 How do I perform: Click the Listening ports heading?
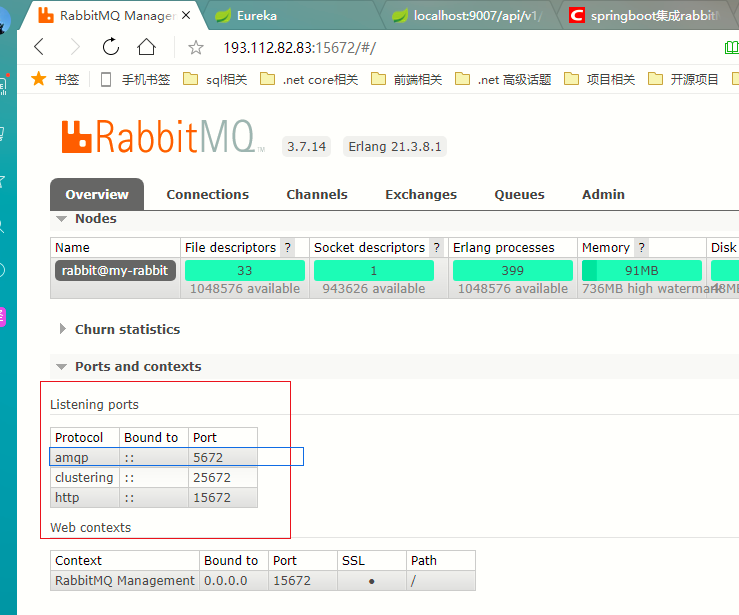pos(94,404)
